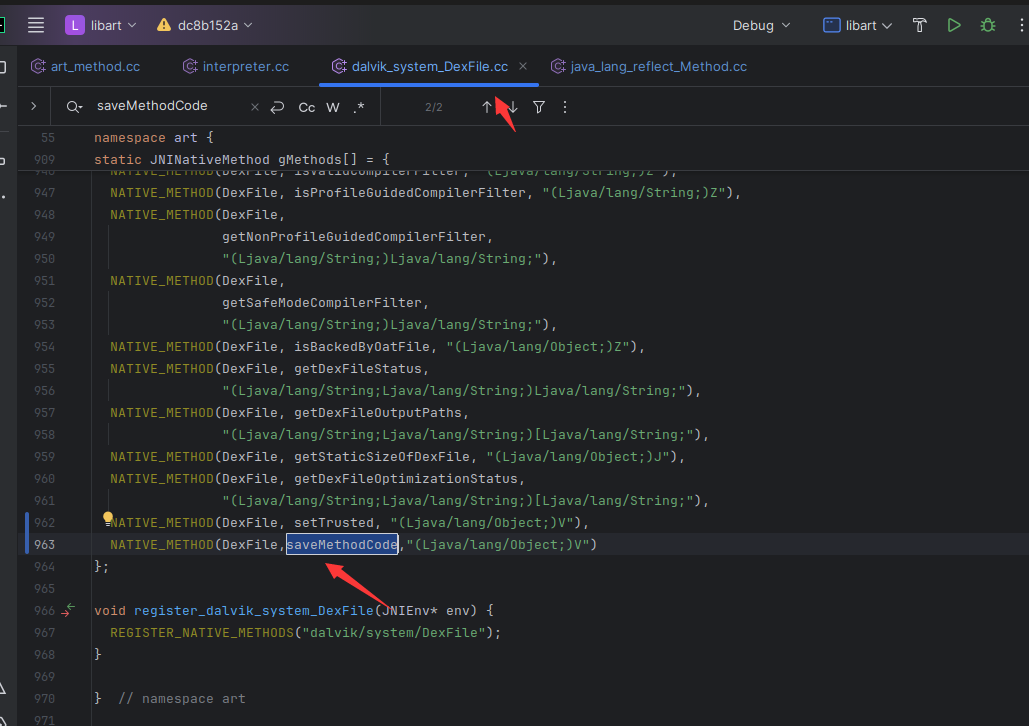Jump to previous search occurrence
Image resolution: width=1029 pixels, height=726 pixels.
487,107
